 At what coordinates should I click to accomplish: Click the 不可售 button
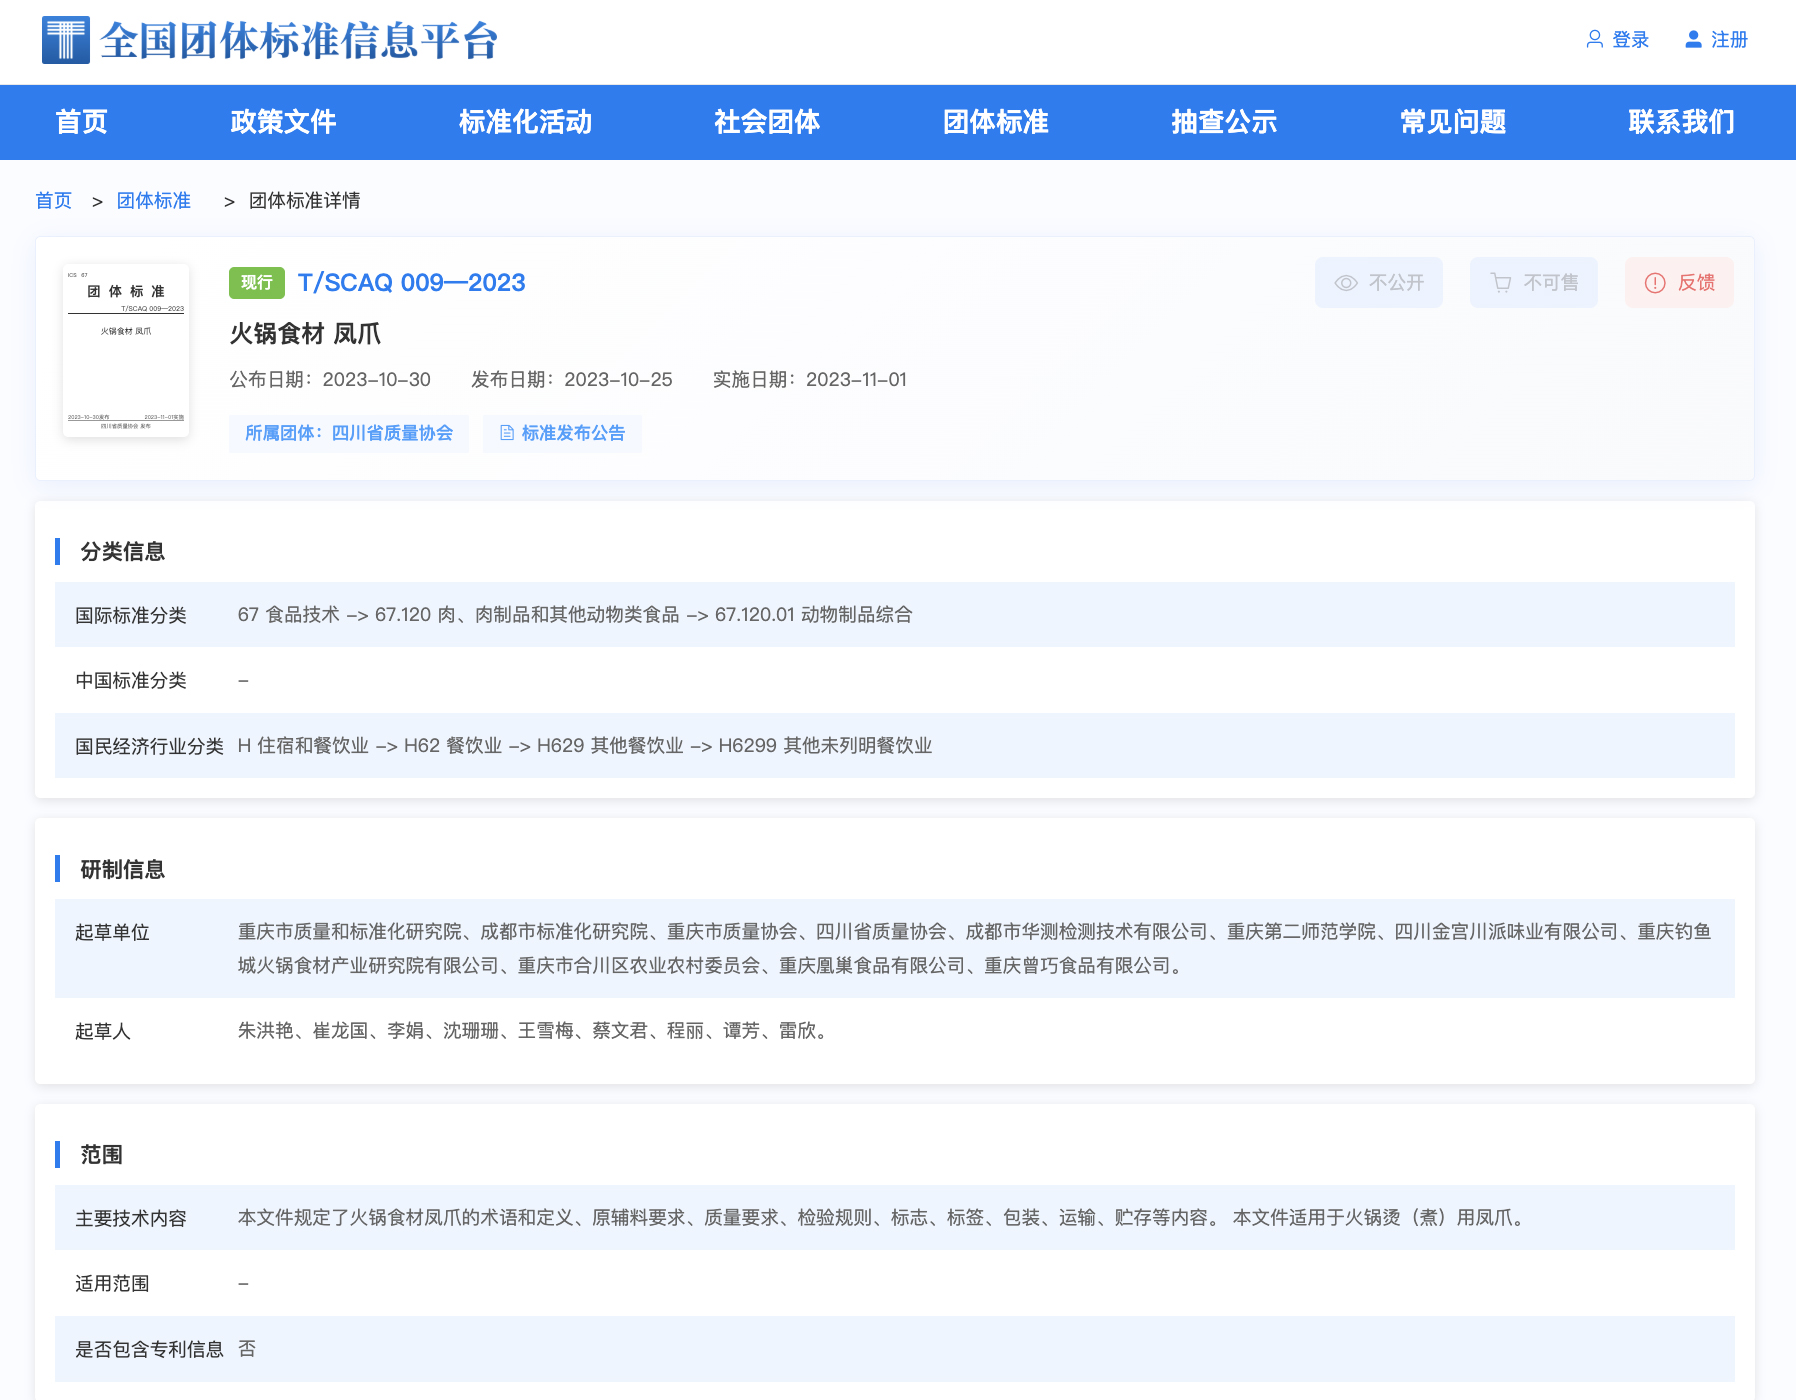1534,283
